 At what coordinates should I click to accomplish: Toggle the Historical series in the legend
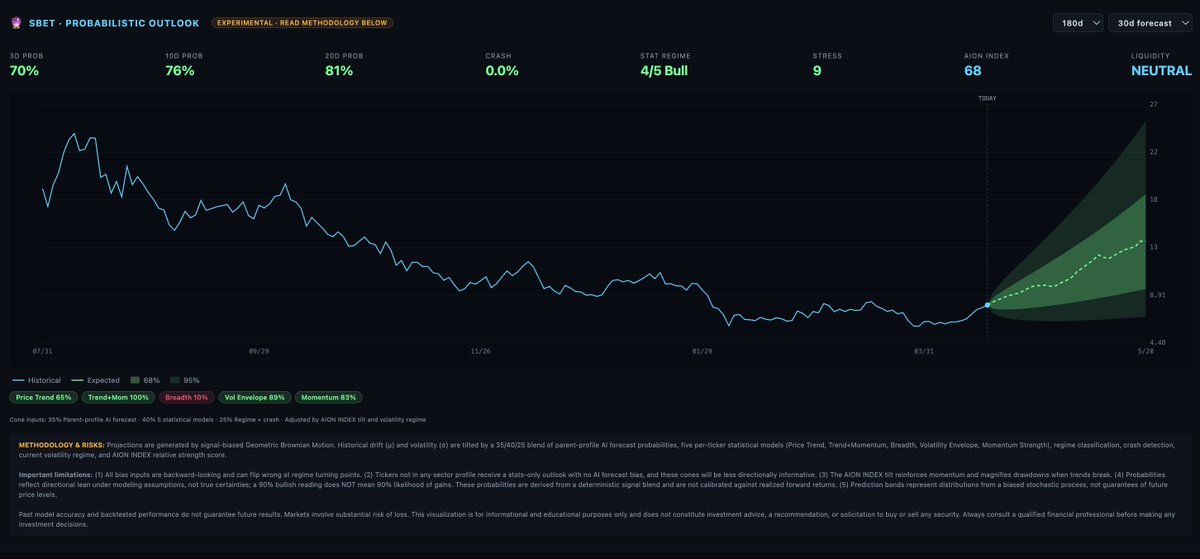click(x=37, y=380)
